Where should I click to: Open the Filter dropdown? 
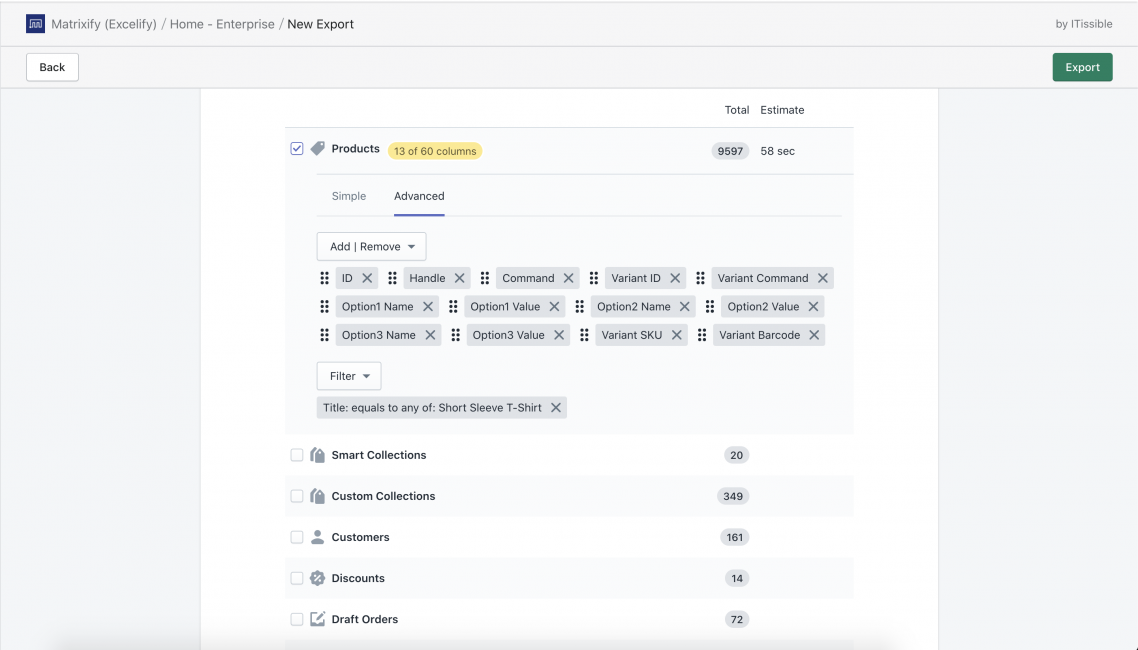[348, 375]
